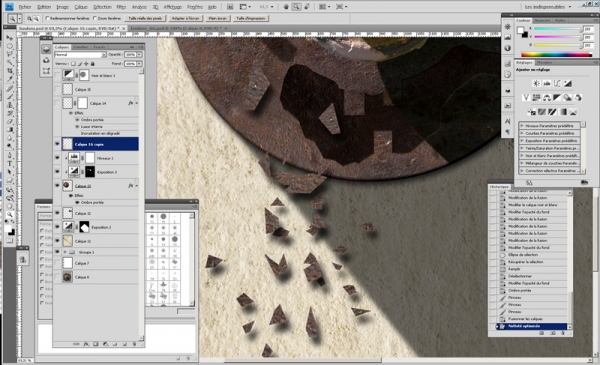Viewport: 600px width, 365px height.
Task: Open Paragraph panel from right dock
Action: (507, 132)
